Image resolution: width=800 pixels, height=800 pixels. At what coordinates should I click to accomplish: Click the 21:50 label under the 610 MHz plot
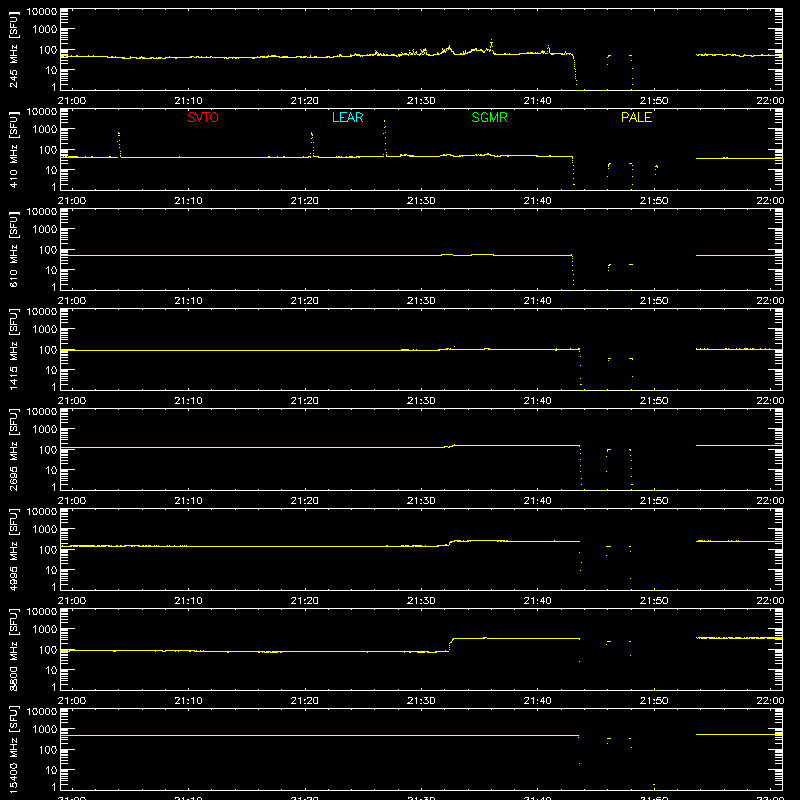coord(654,301)
